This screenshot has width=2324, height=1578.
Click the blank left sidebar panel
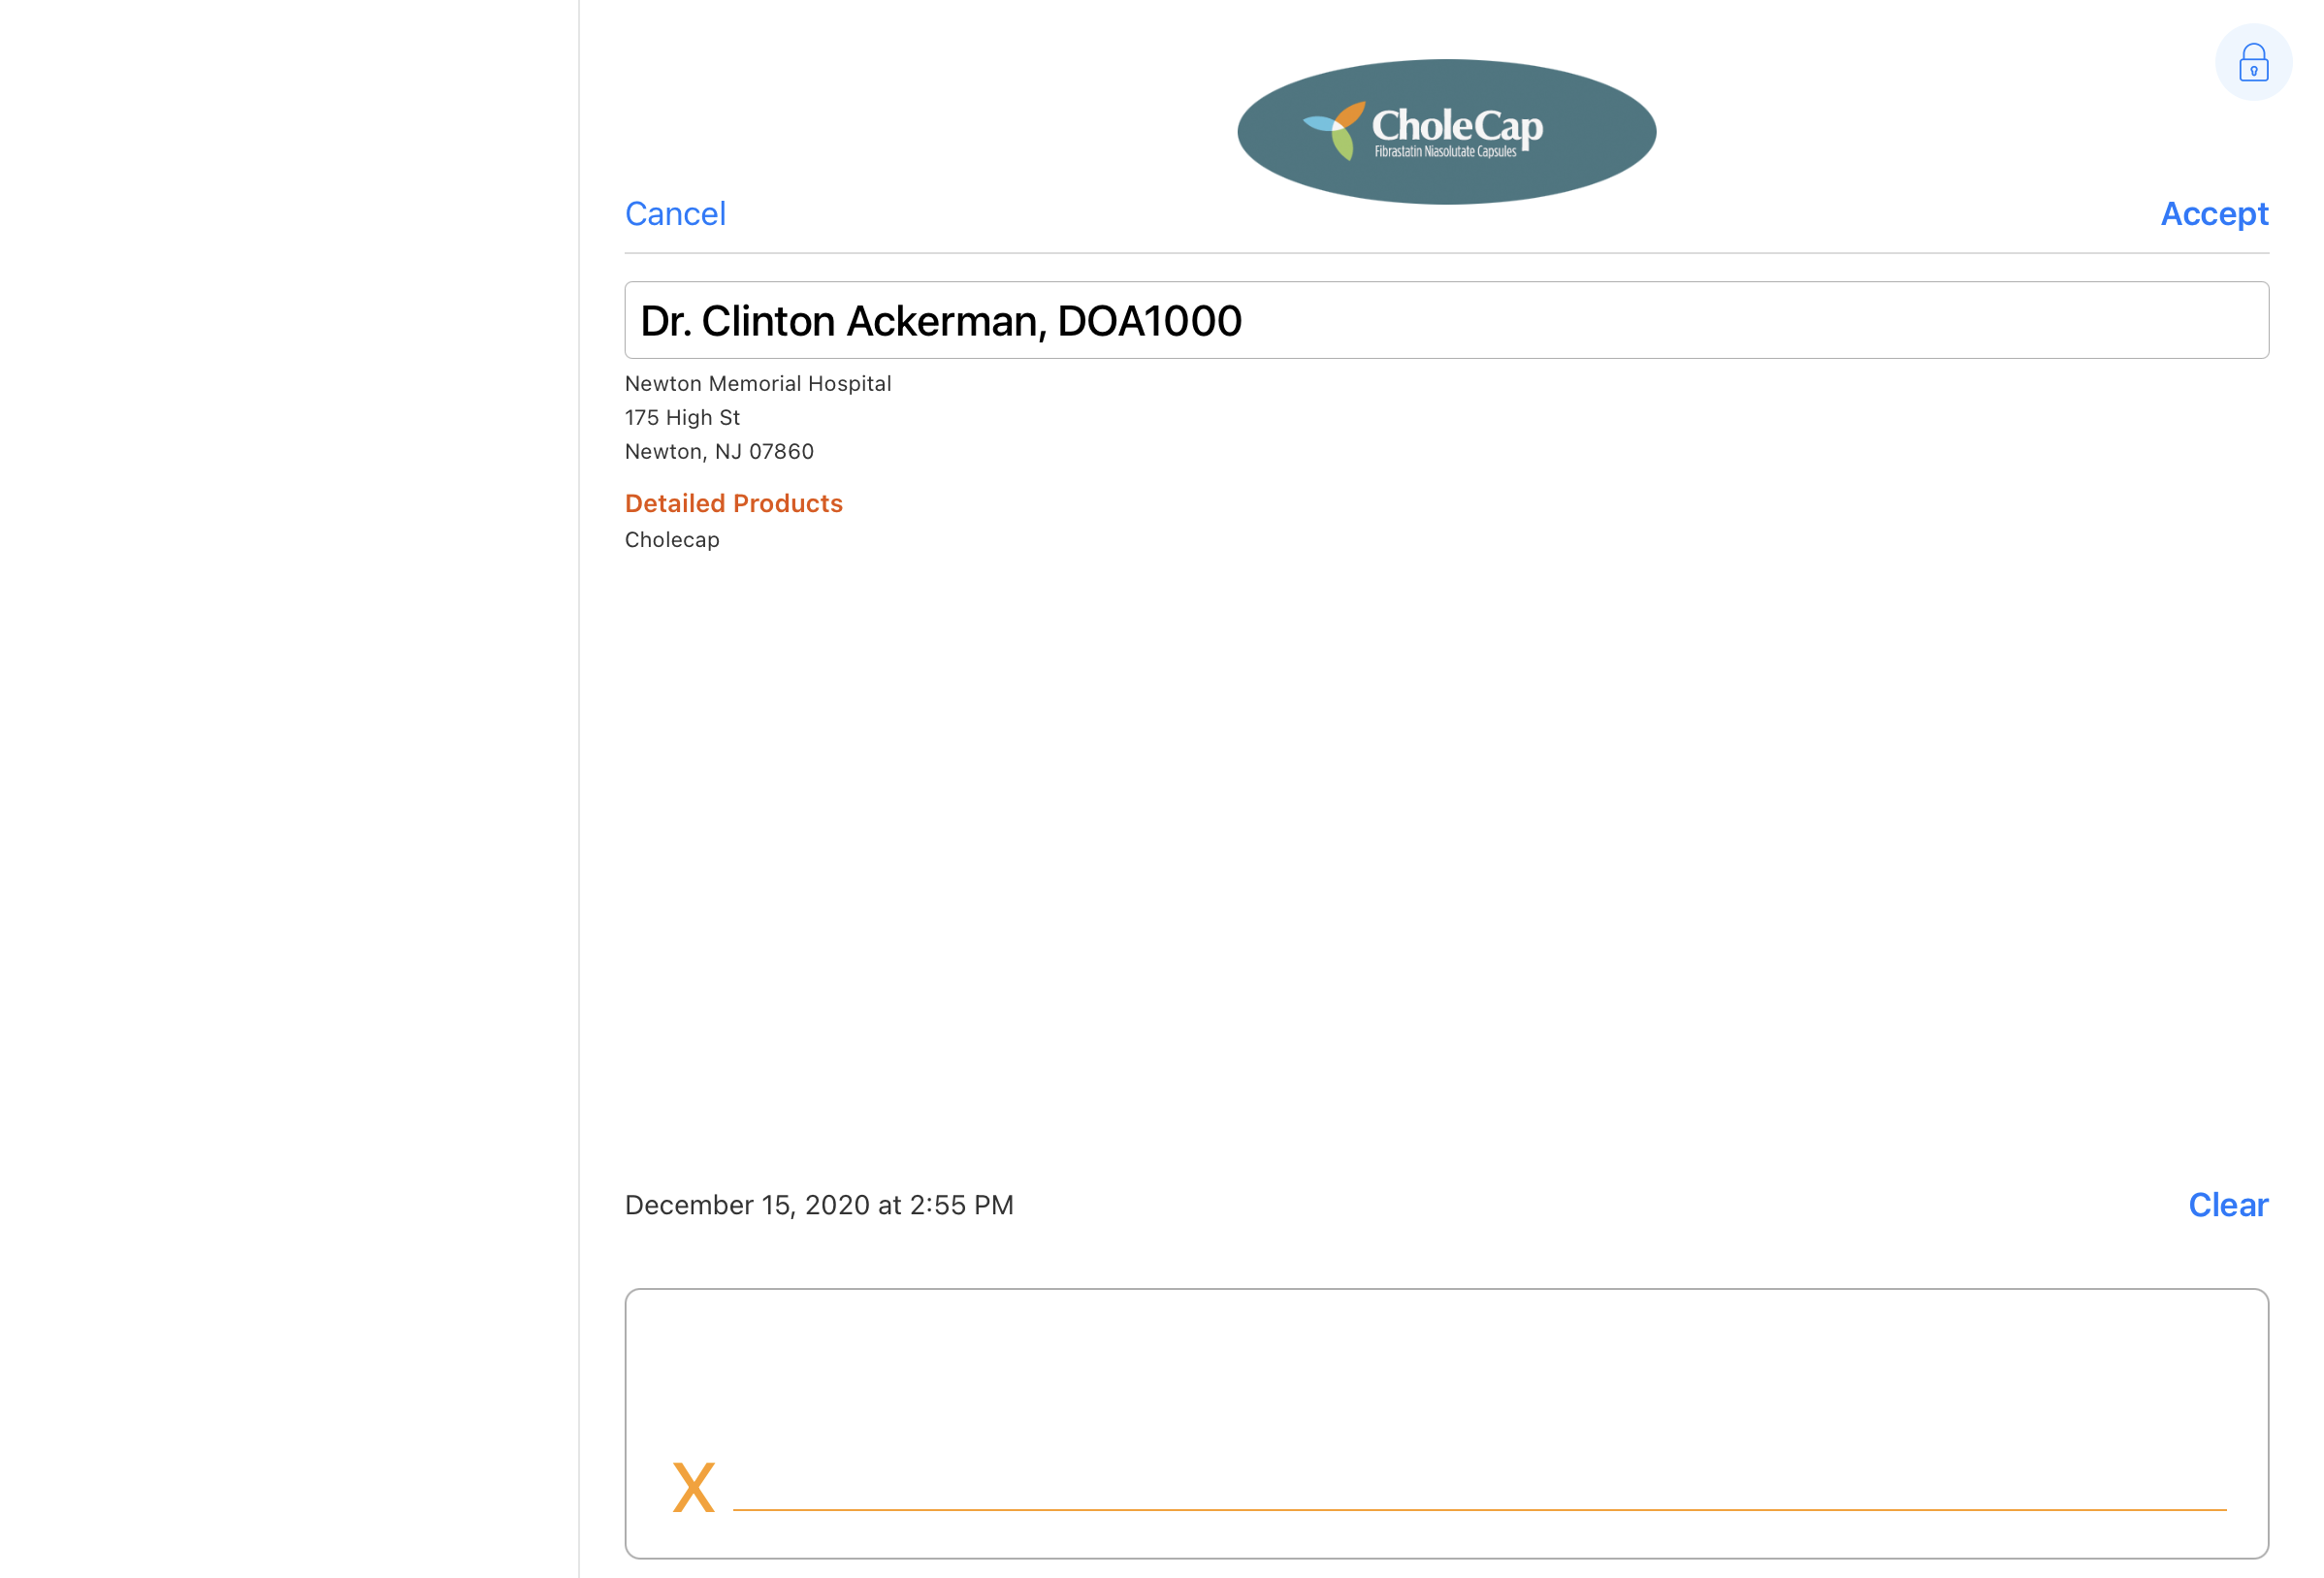[288, 789]
